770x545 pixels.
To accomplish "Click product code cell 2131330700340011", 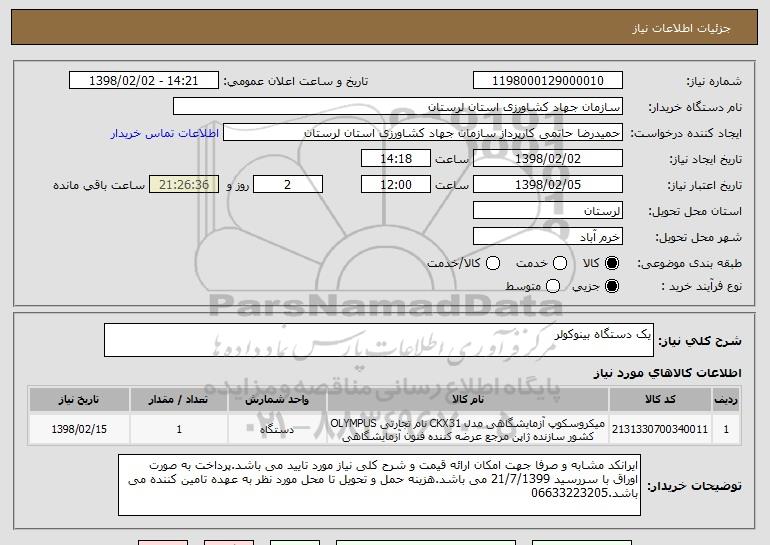I will [660, 429].
